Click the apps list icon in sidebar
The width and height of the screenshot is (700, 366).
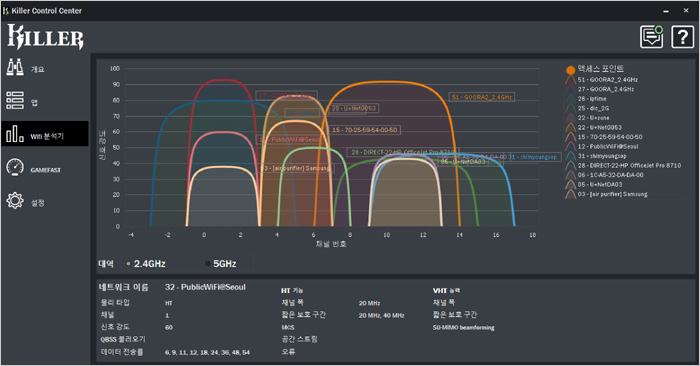point(15,100)
